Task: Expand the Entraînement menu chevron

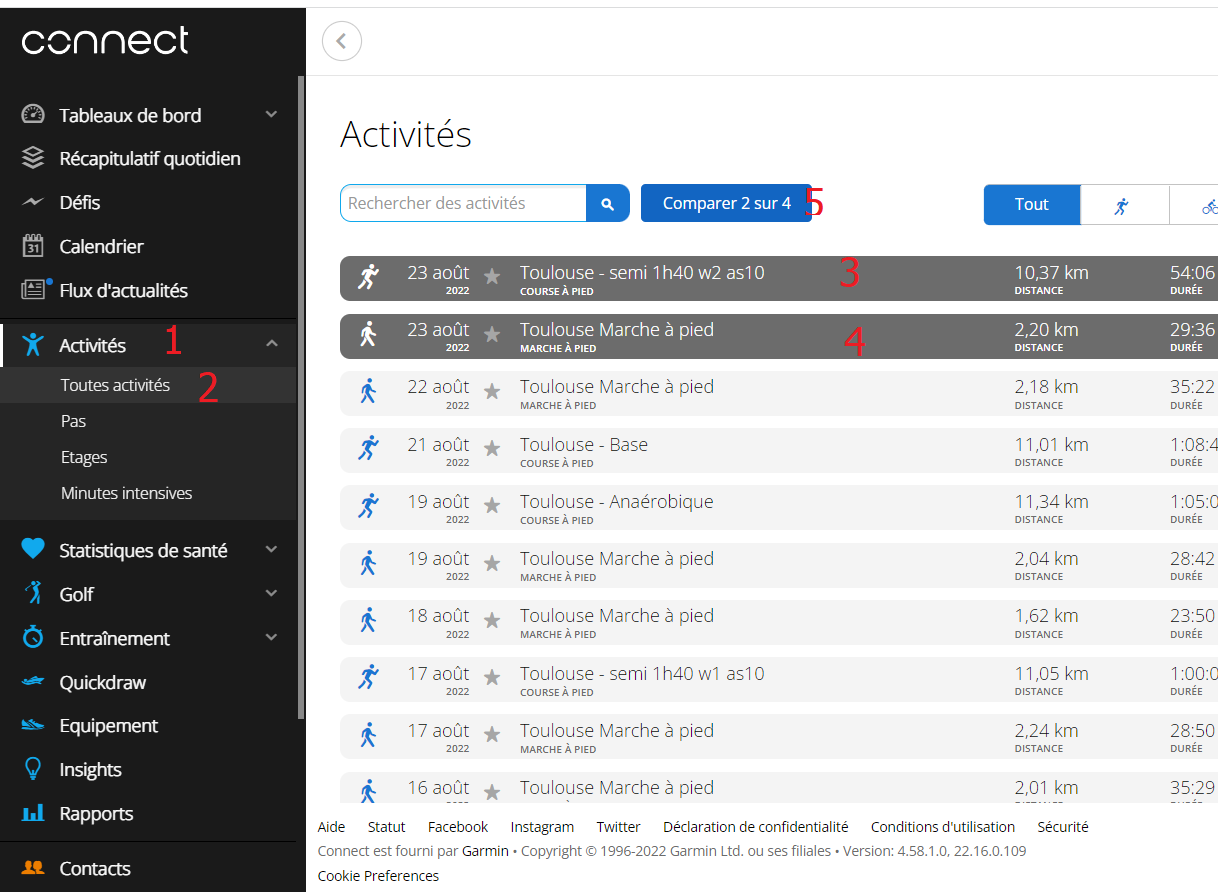Action: pyautogui.click(x=271, y=637)
